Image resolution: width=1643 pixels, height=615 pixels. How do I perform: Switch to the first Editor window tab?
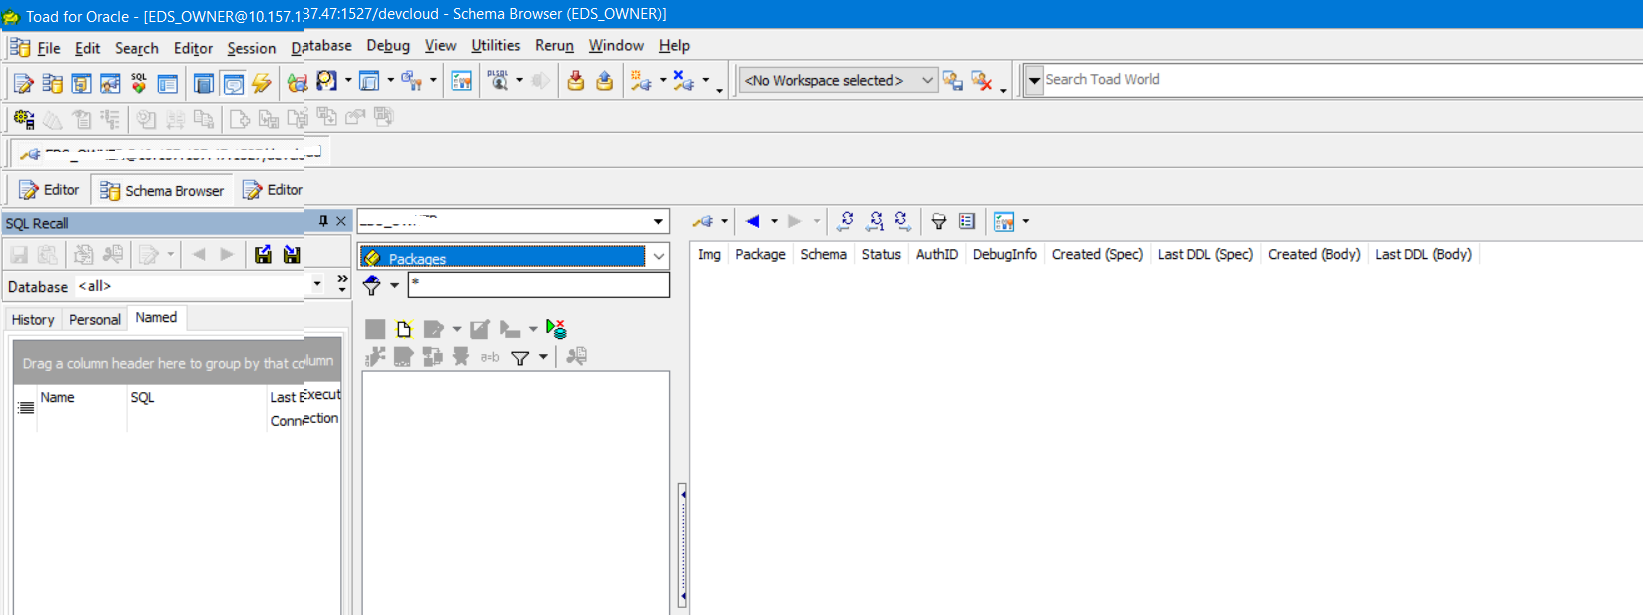(49, 190)
